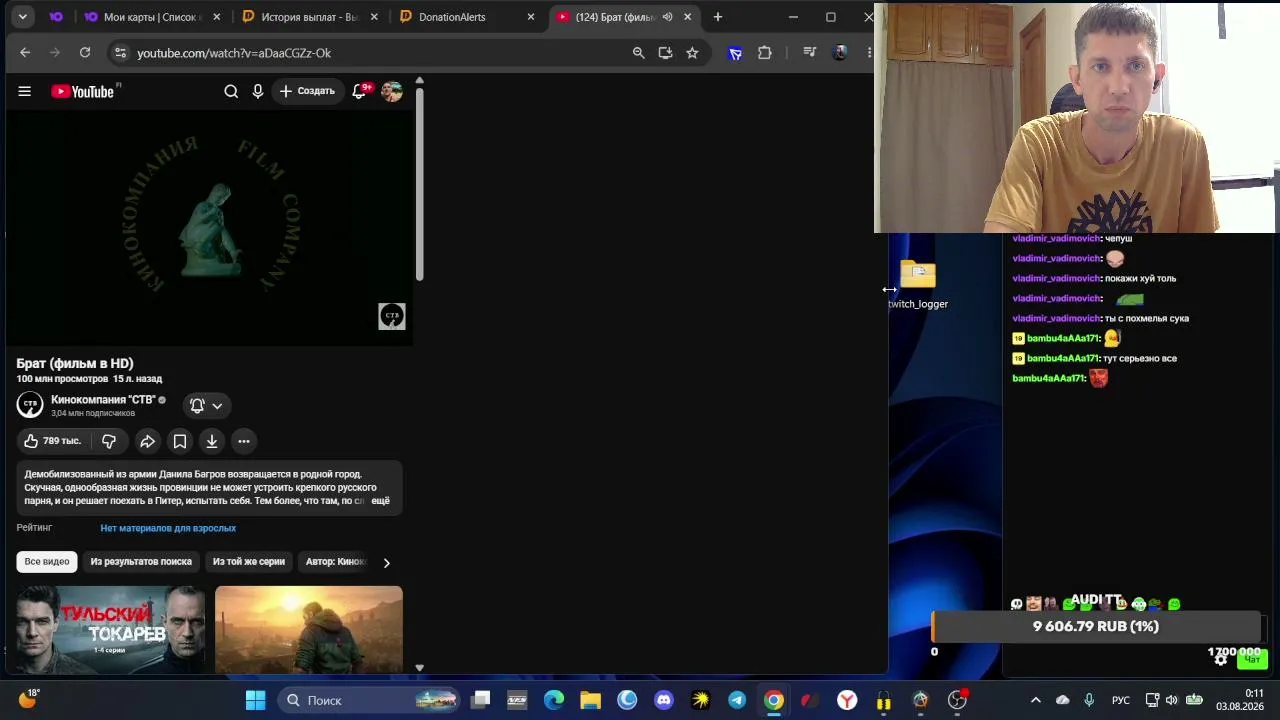This screenshot has width=1280, height=720.
Task: Go back in the Chrome browser
Action: (25, 53)
